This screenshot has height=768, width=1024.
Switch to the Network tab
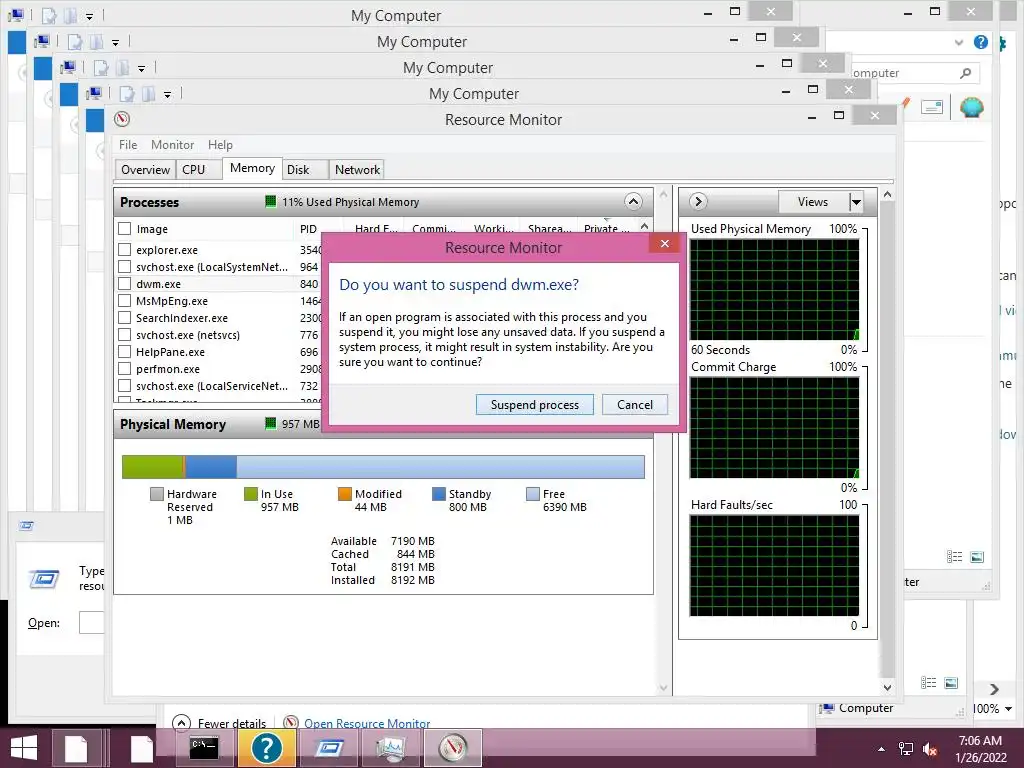tap(357, 170)
